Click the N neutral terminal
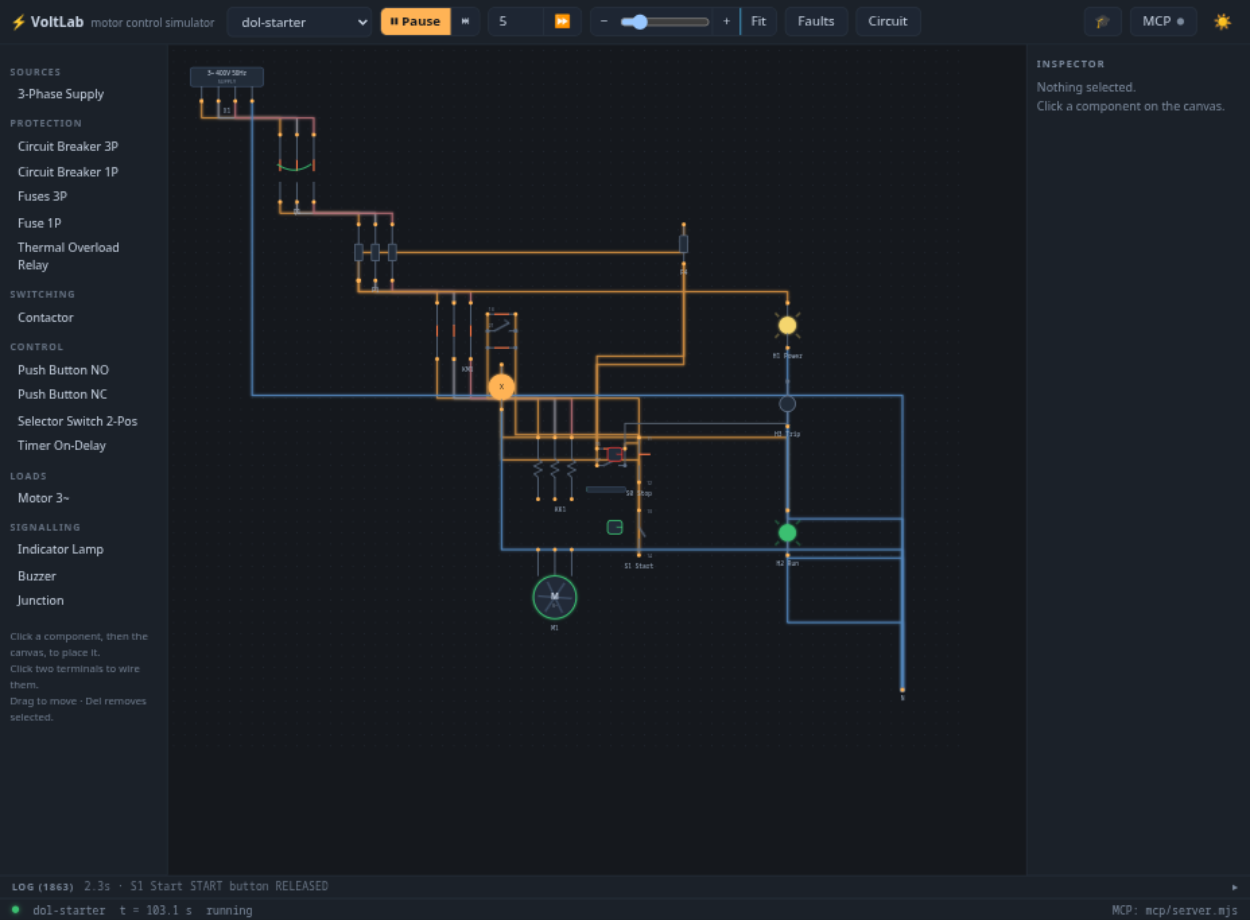The width and height of the screenshot is (1250, 920). 902,690
